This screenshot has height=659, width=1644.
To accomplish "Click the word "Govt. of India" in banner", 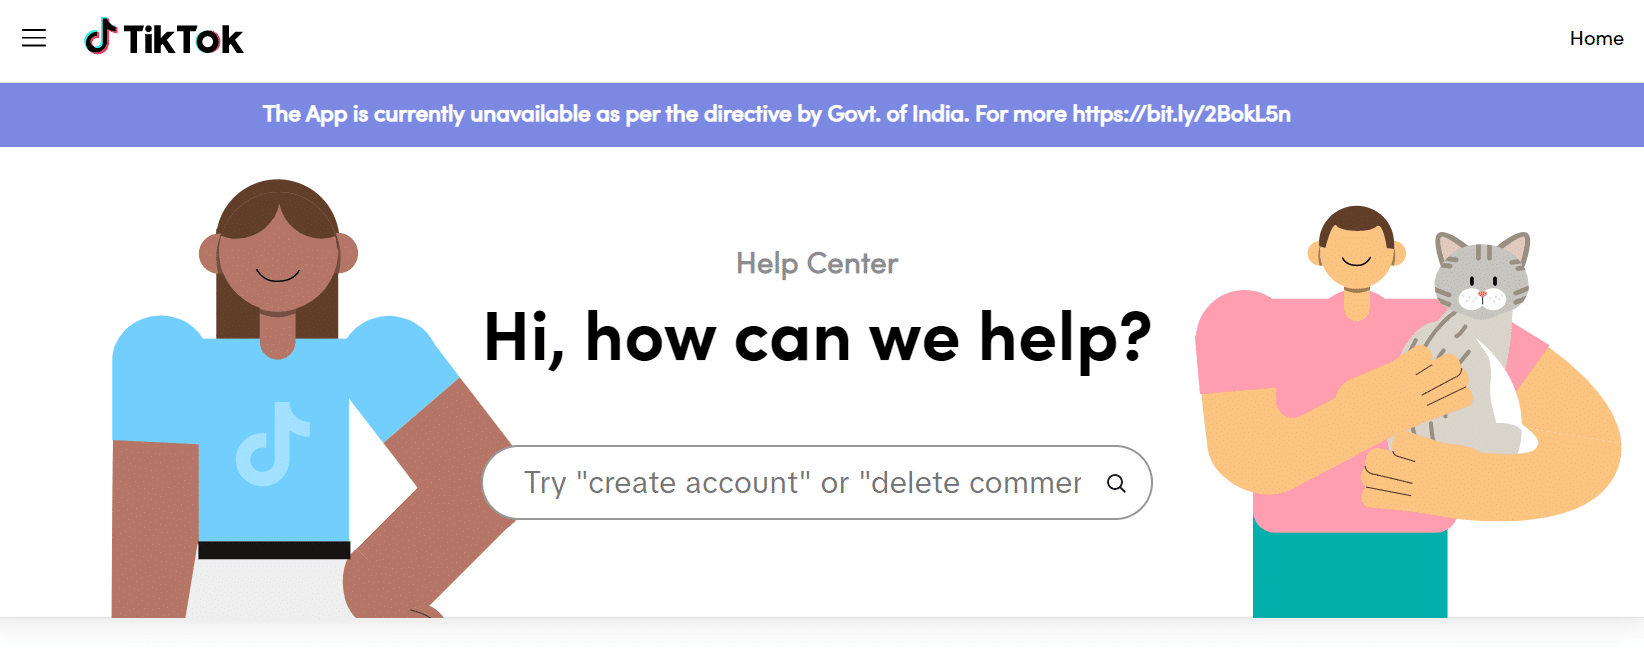I will (x=897, y=114).
